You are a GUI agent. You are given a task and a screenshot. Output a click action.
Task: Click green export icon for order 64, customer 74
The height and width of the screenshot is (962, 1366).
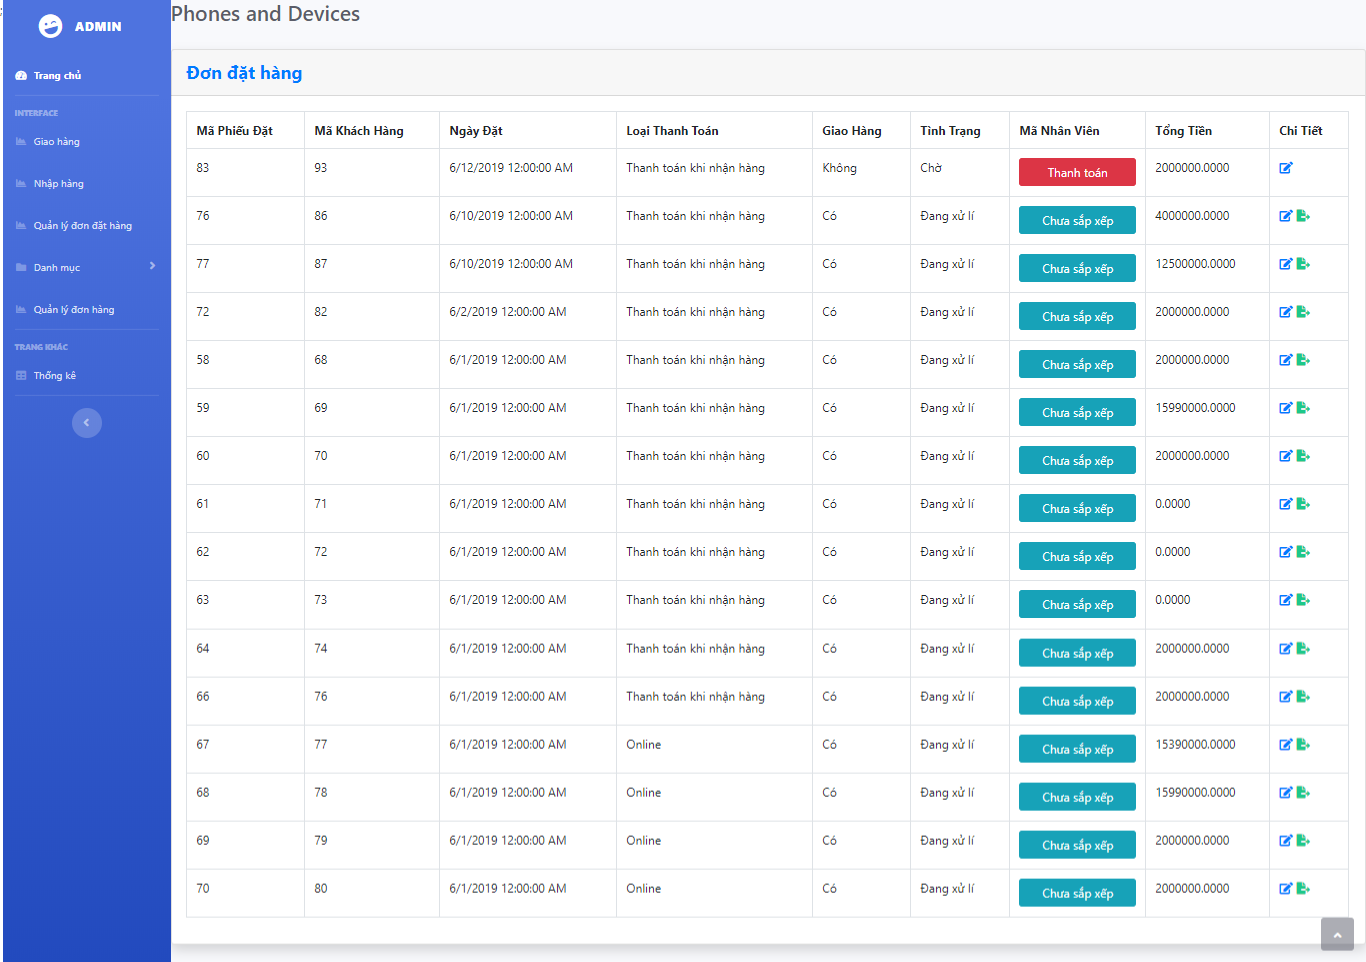pos(1303,649)
